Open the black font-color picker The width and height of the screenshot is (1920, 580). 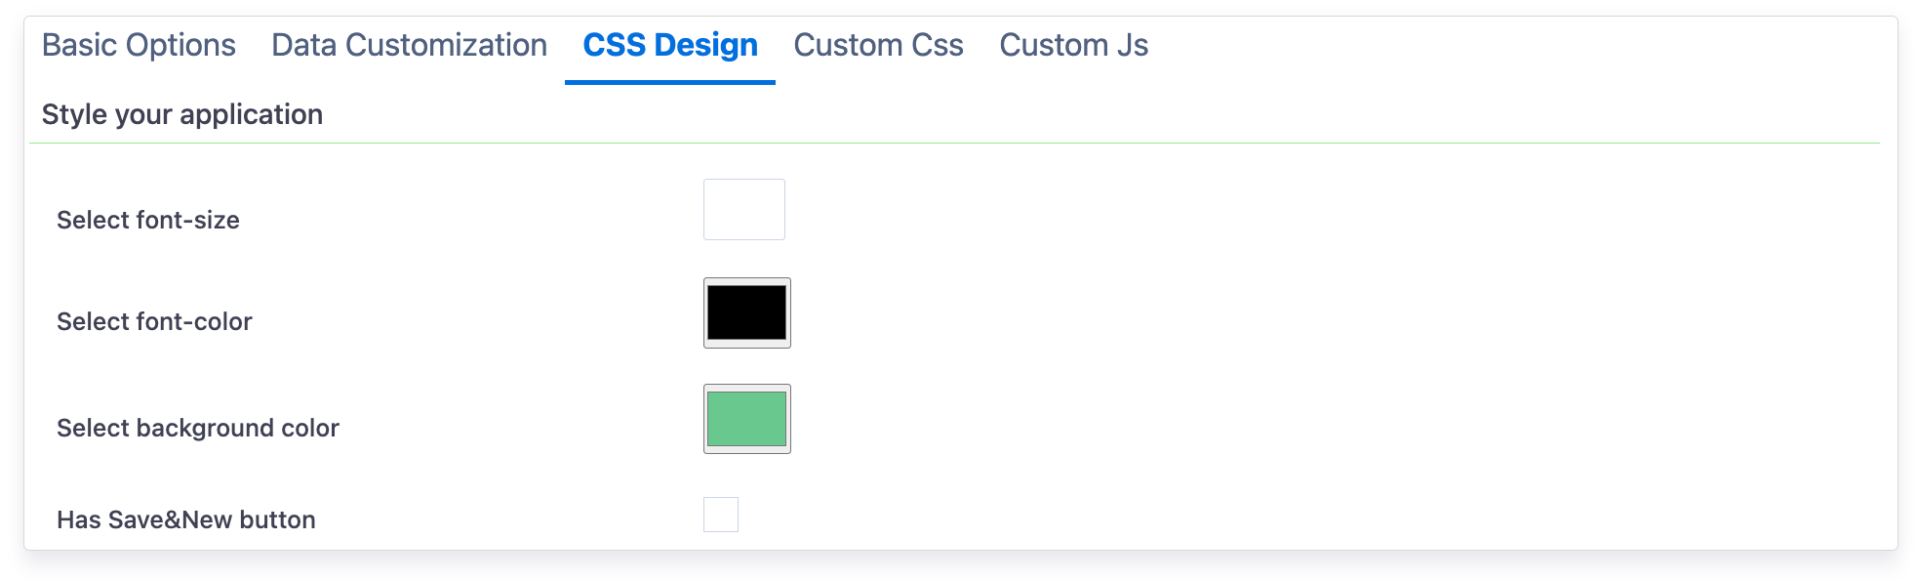coord(747,313)
